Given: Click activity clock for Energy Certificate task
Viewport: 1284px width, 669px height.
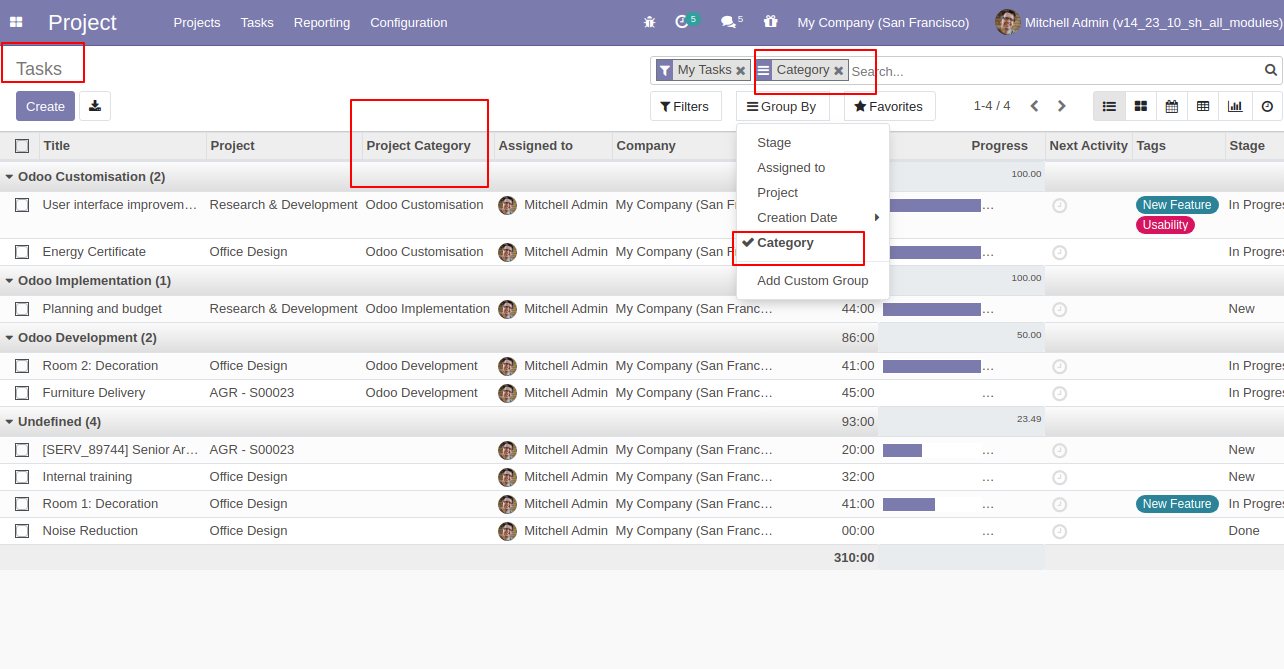Looking at the screenshot, I should tap(1060, 253).
